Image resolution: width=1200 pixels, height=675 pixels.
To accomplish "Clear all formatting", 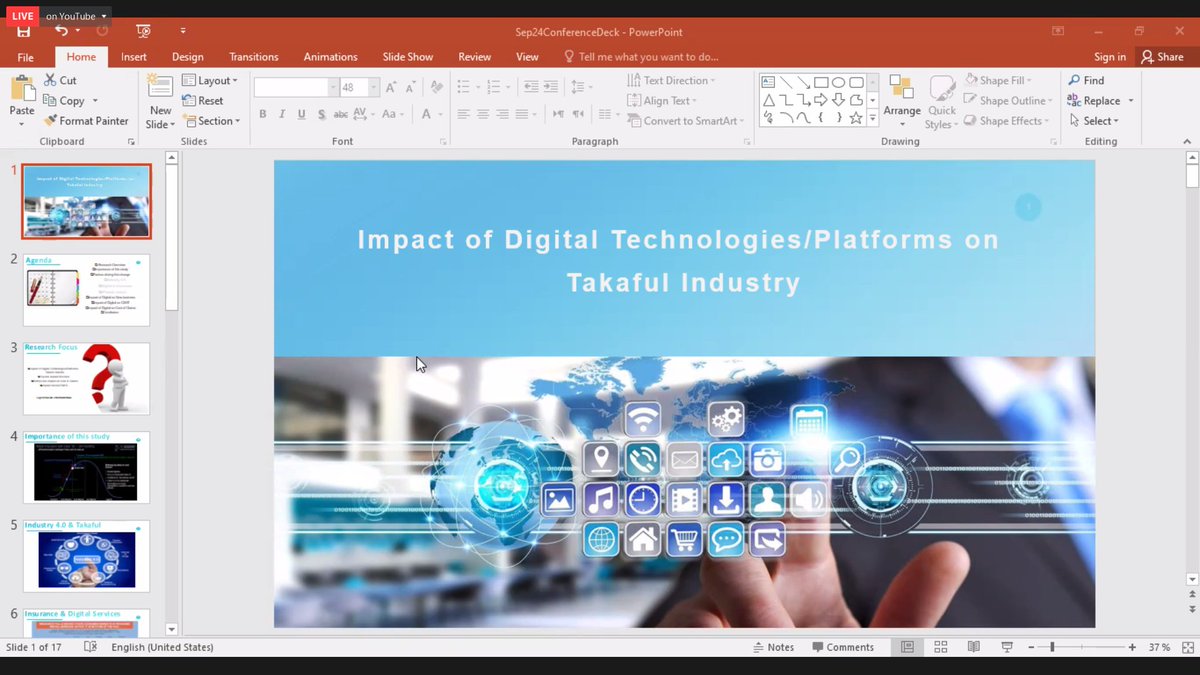I will (437, 87).
